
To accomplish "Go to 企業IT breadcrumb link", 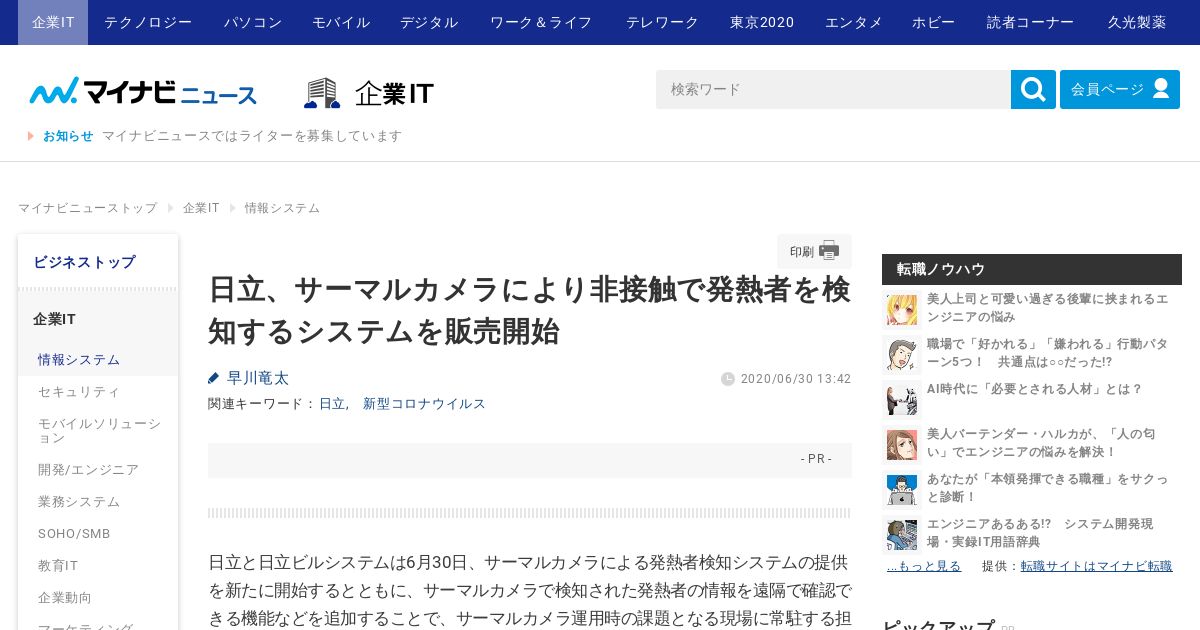I will [x=201, y=208].
